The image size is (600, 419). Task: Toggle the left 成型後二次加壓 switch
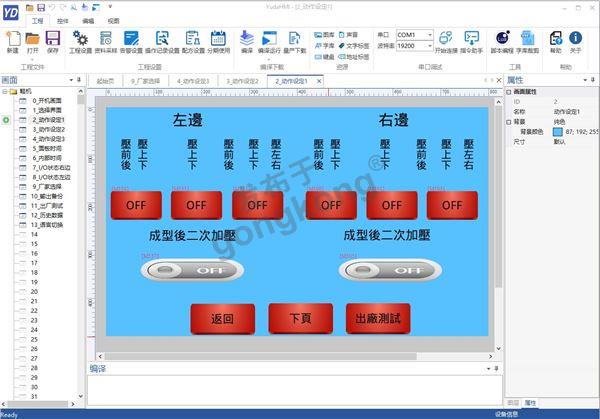pos(193,270)
